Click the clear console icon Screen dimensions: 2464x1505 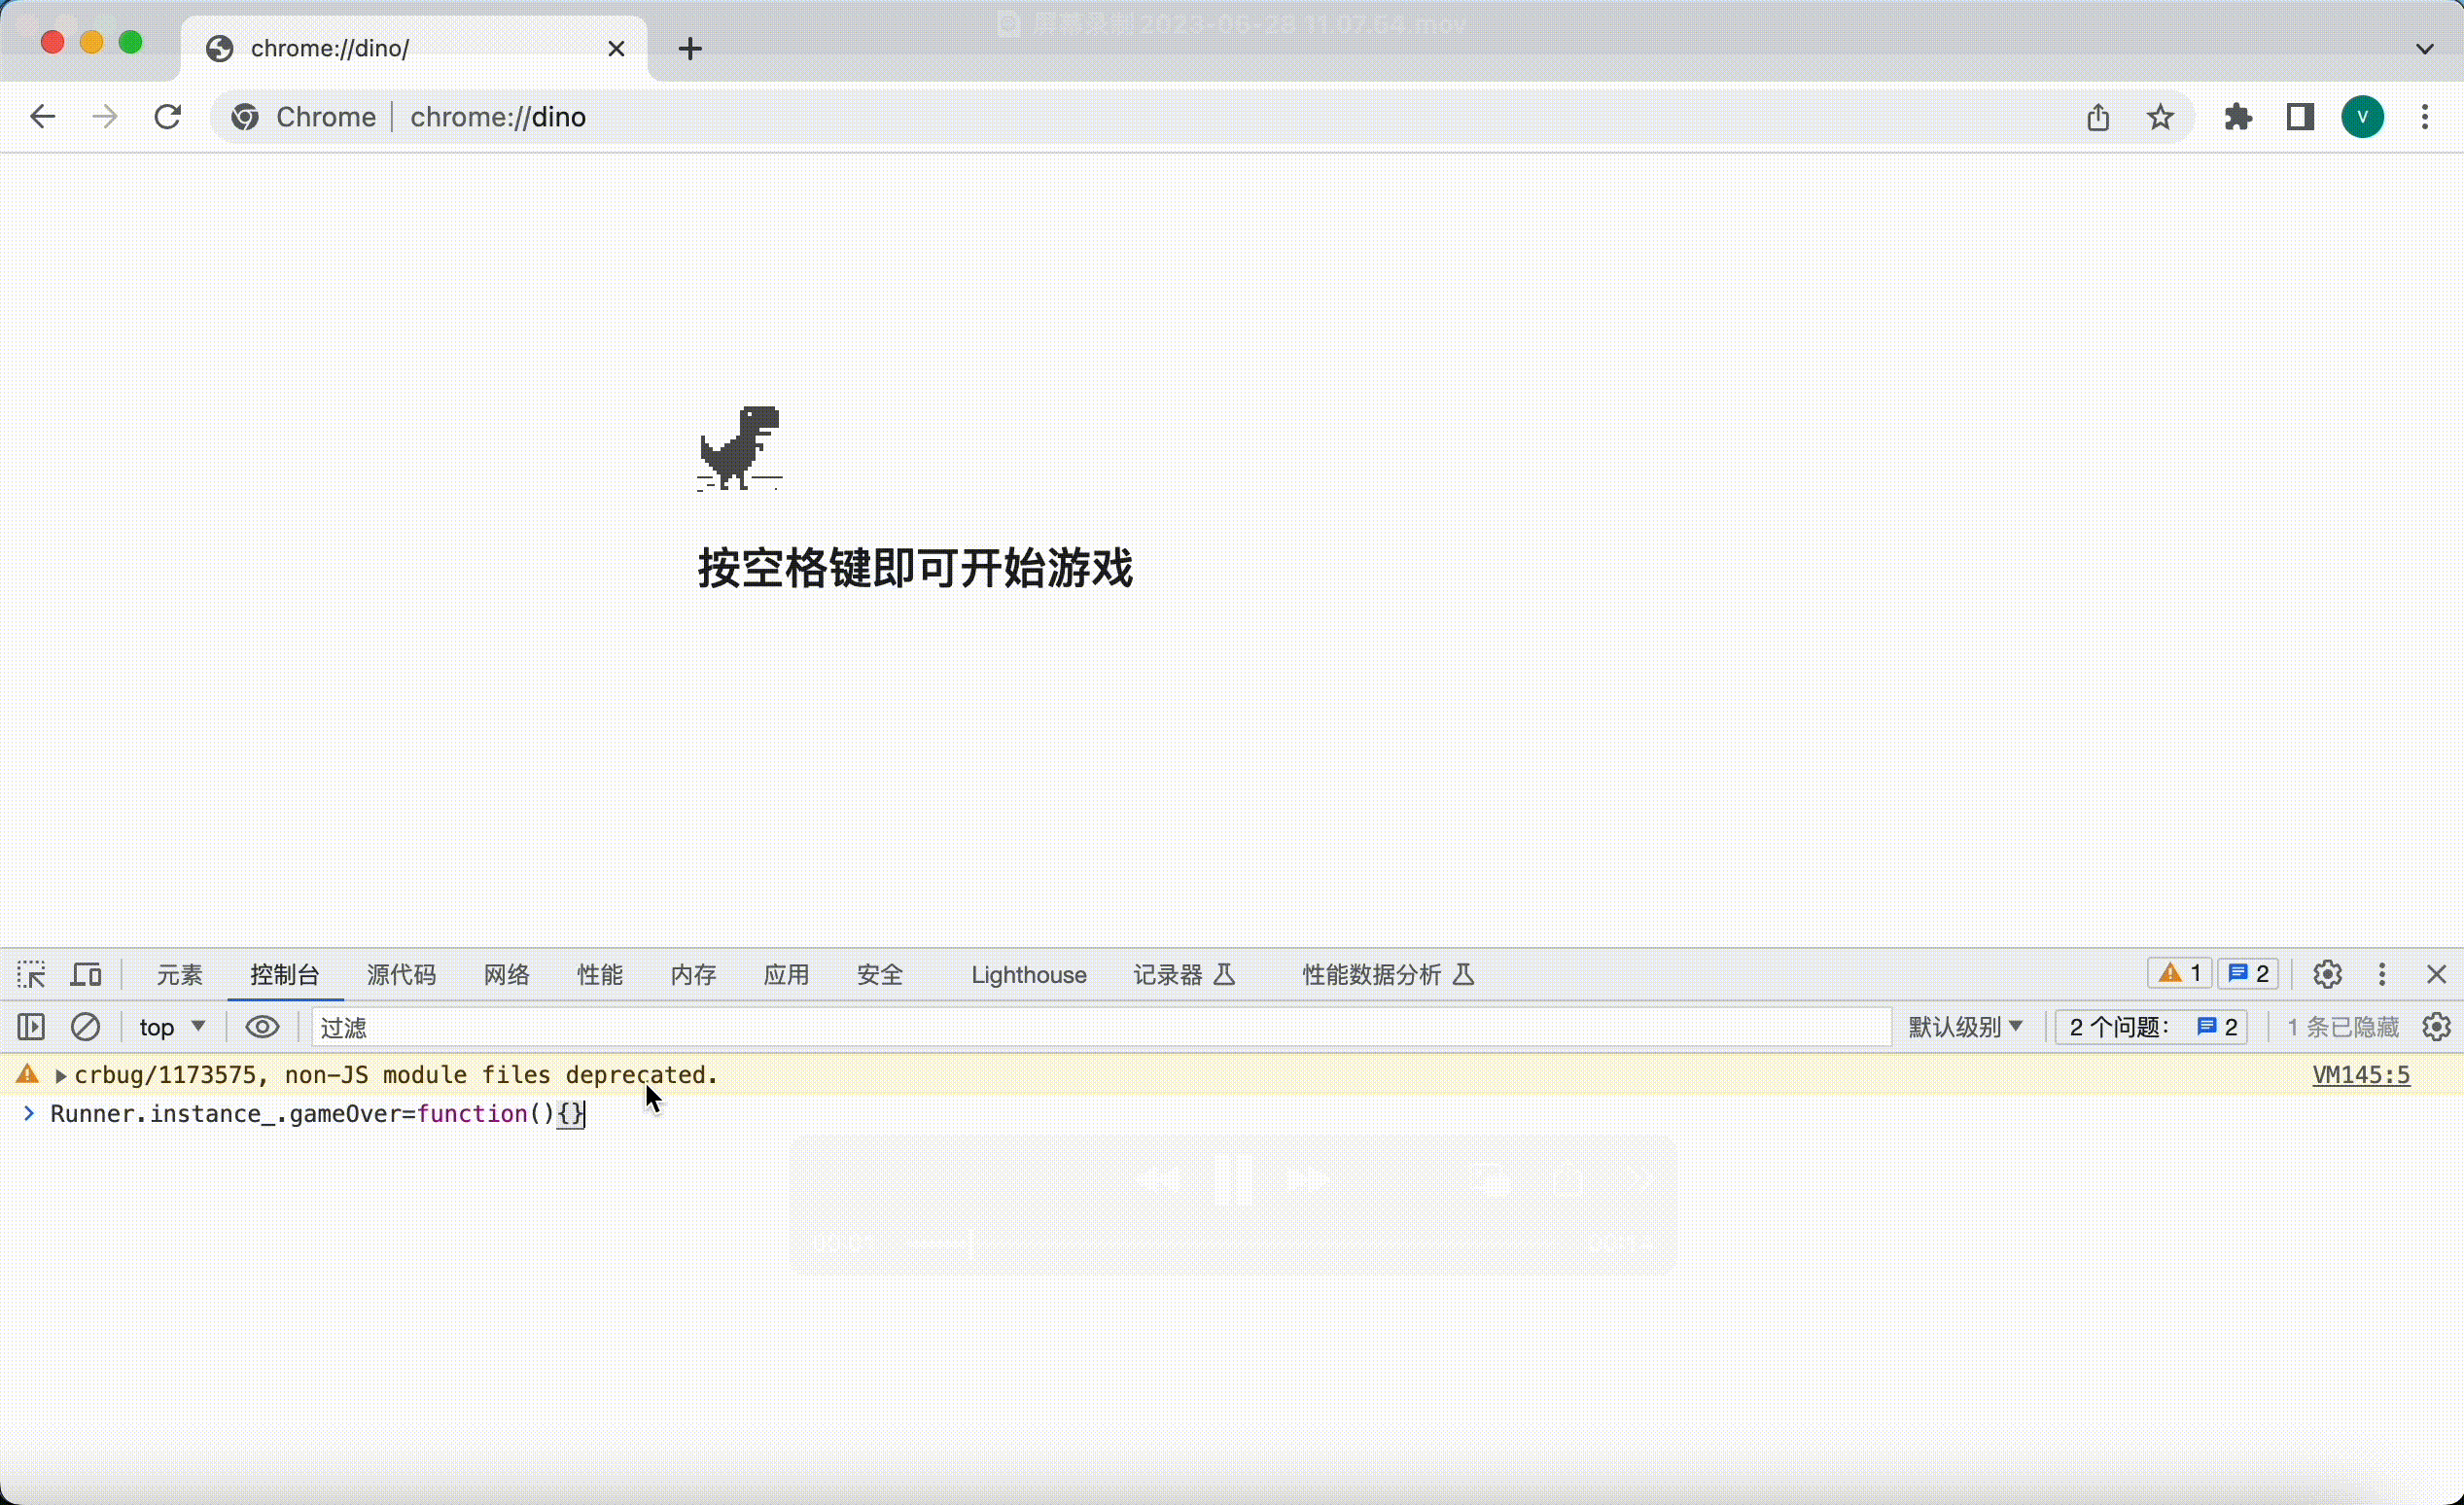pyautogui.click(x=86, y=1026)
